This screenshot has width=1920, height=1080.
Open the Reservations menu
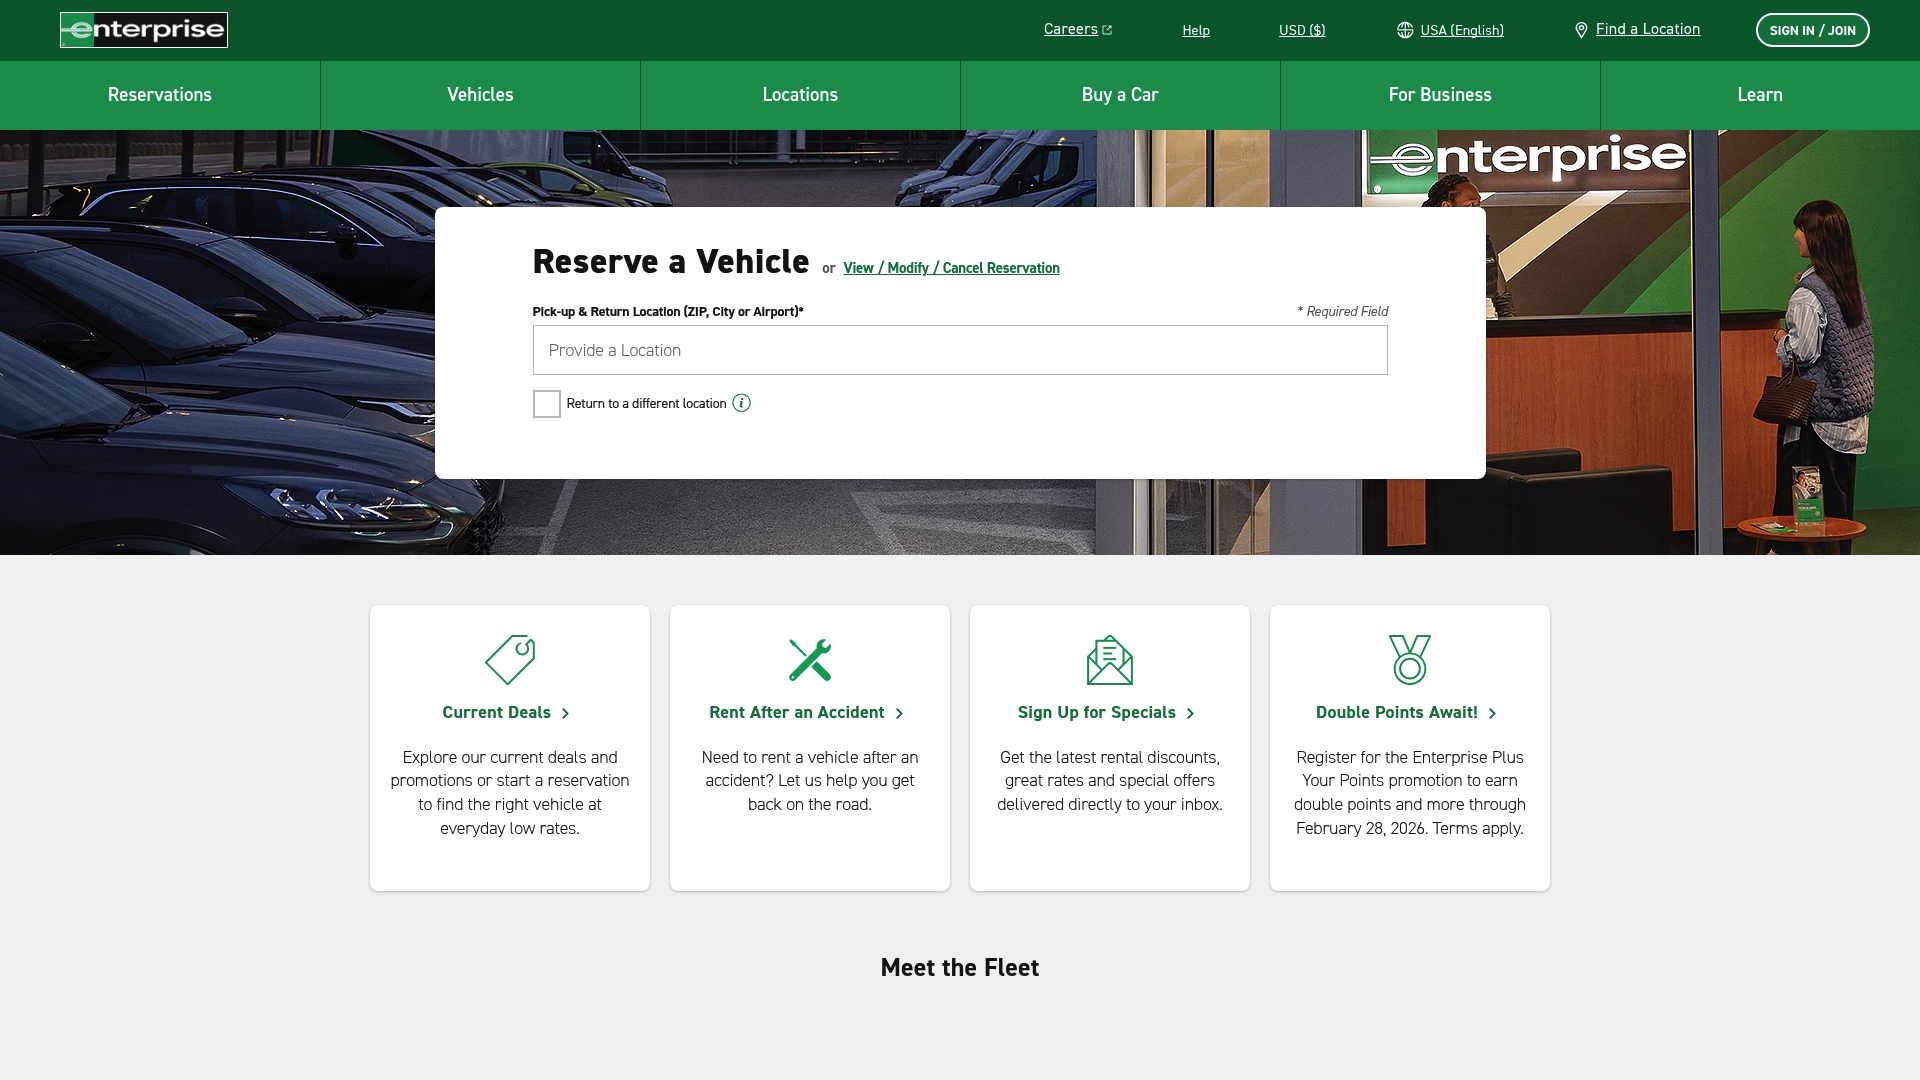tap(160, 95)
